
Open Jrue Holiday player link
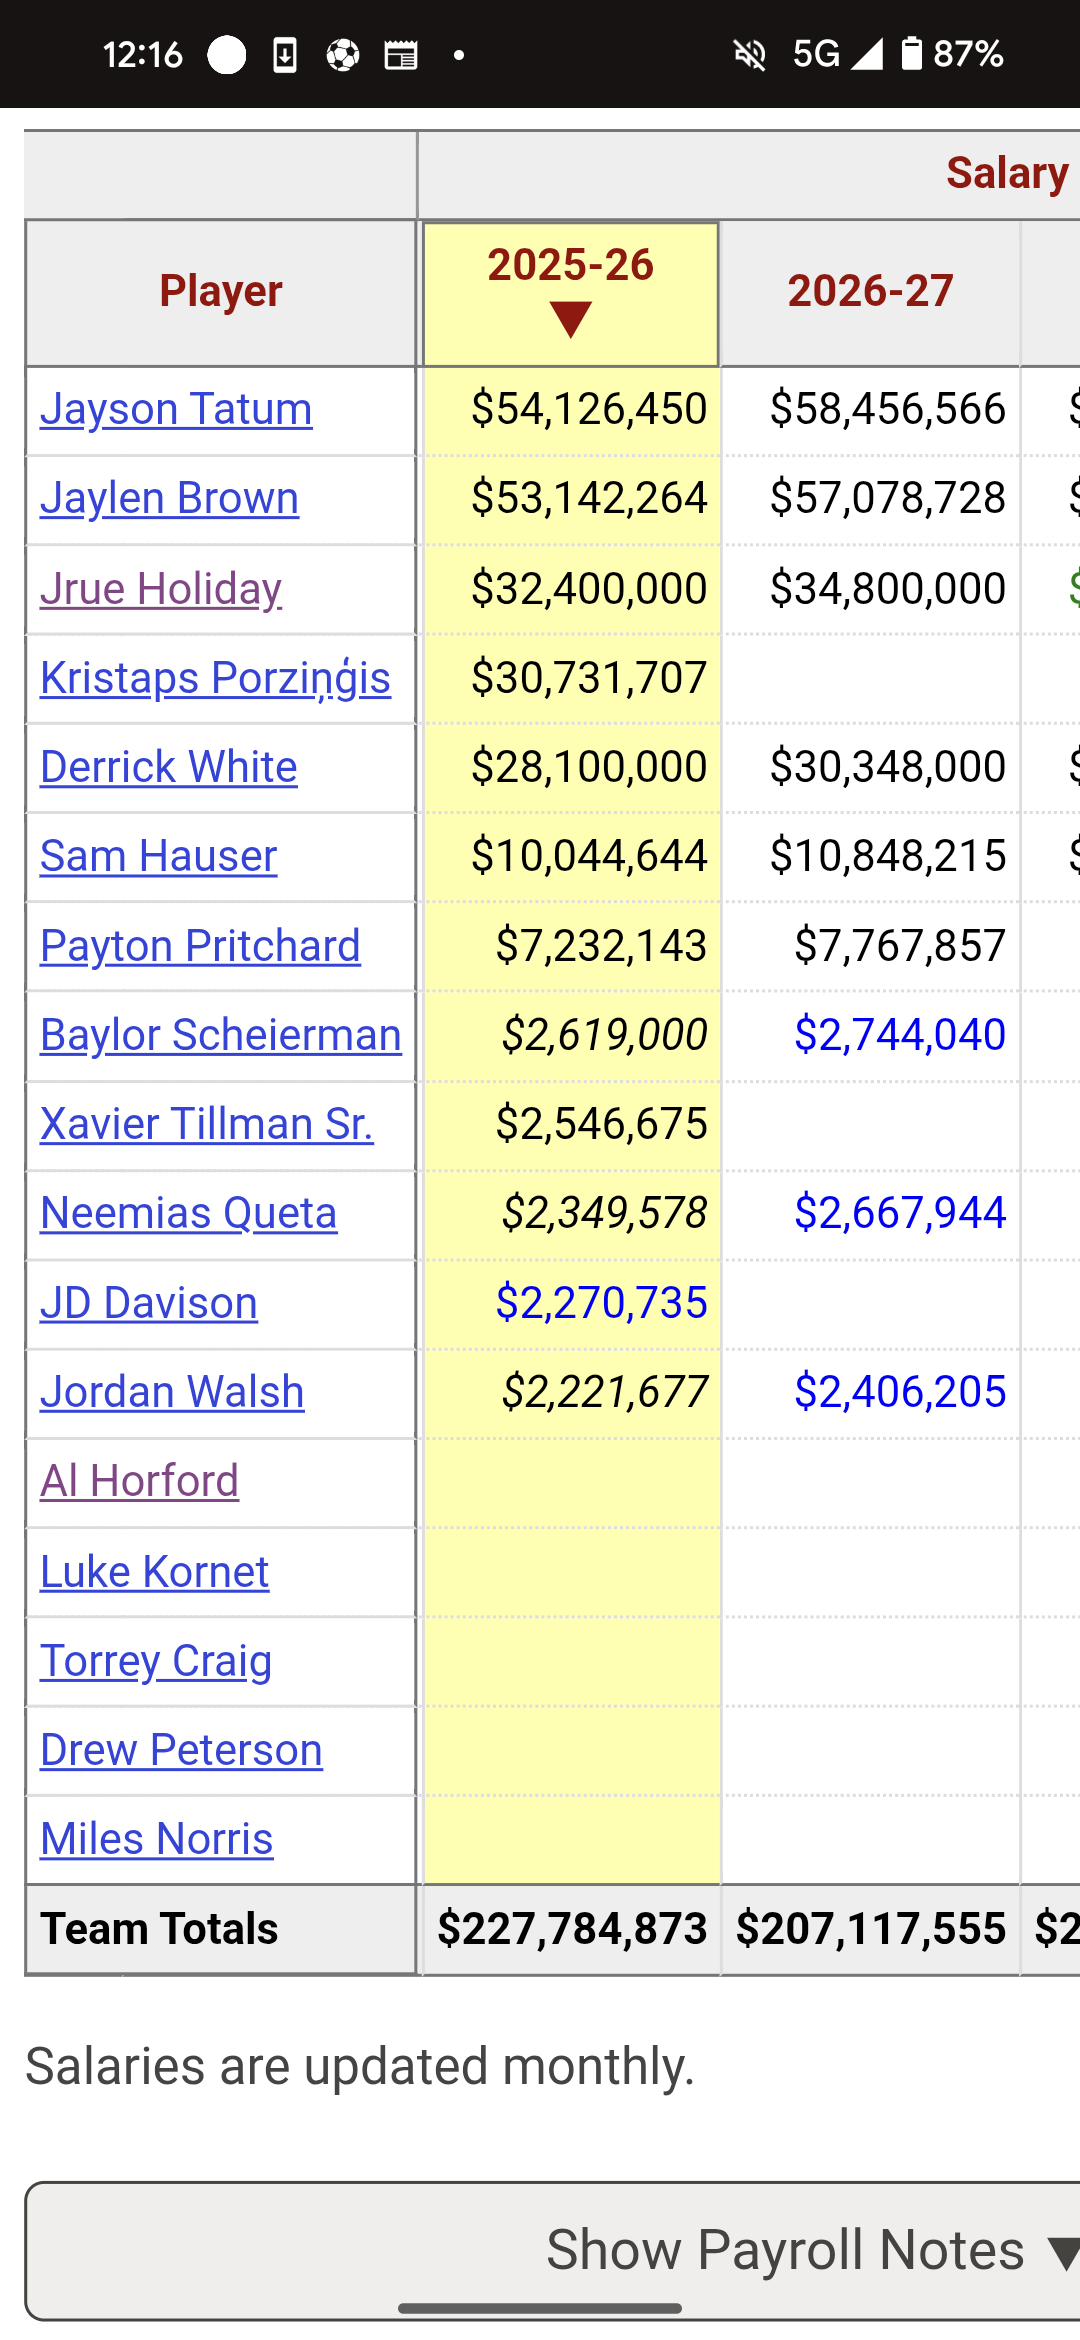(161, 588)
